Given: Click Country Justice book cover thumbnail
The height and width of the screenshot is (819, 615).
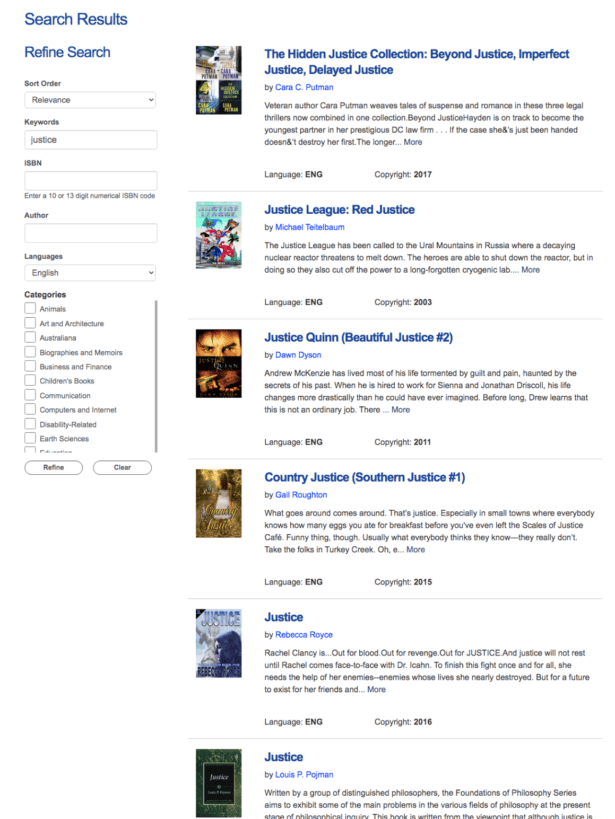Looking at the screenshot, I should [x=218, y=504].
